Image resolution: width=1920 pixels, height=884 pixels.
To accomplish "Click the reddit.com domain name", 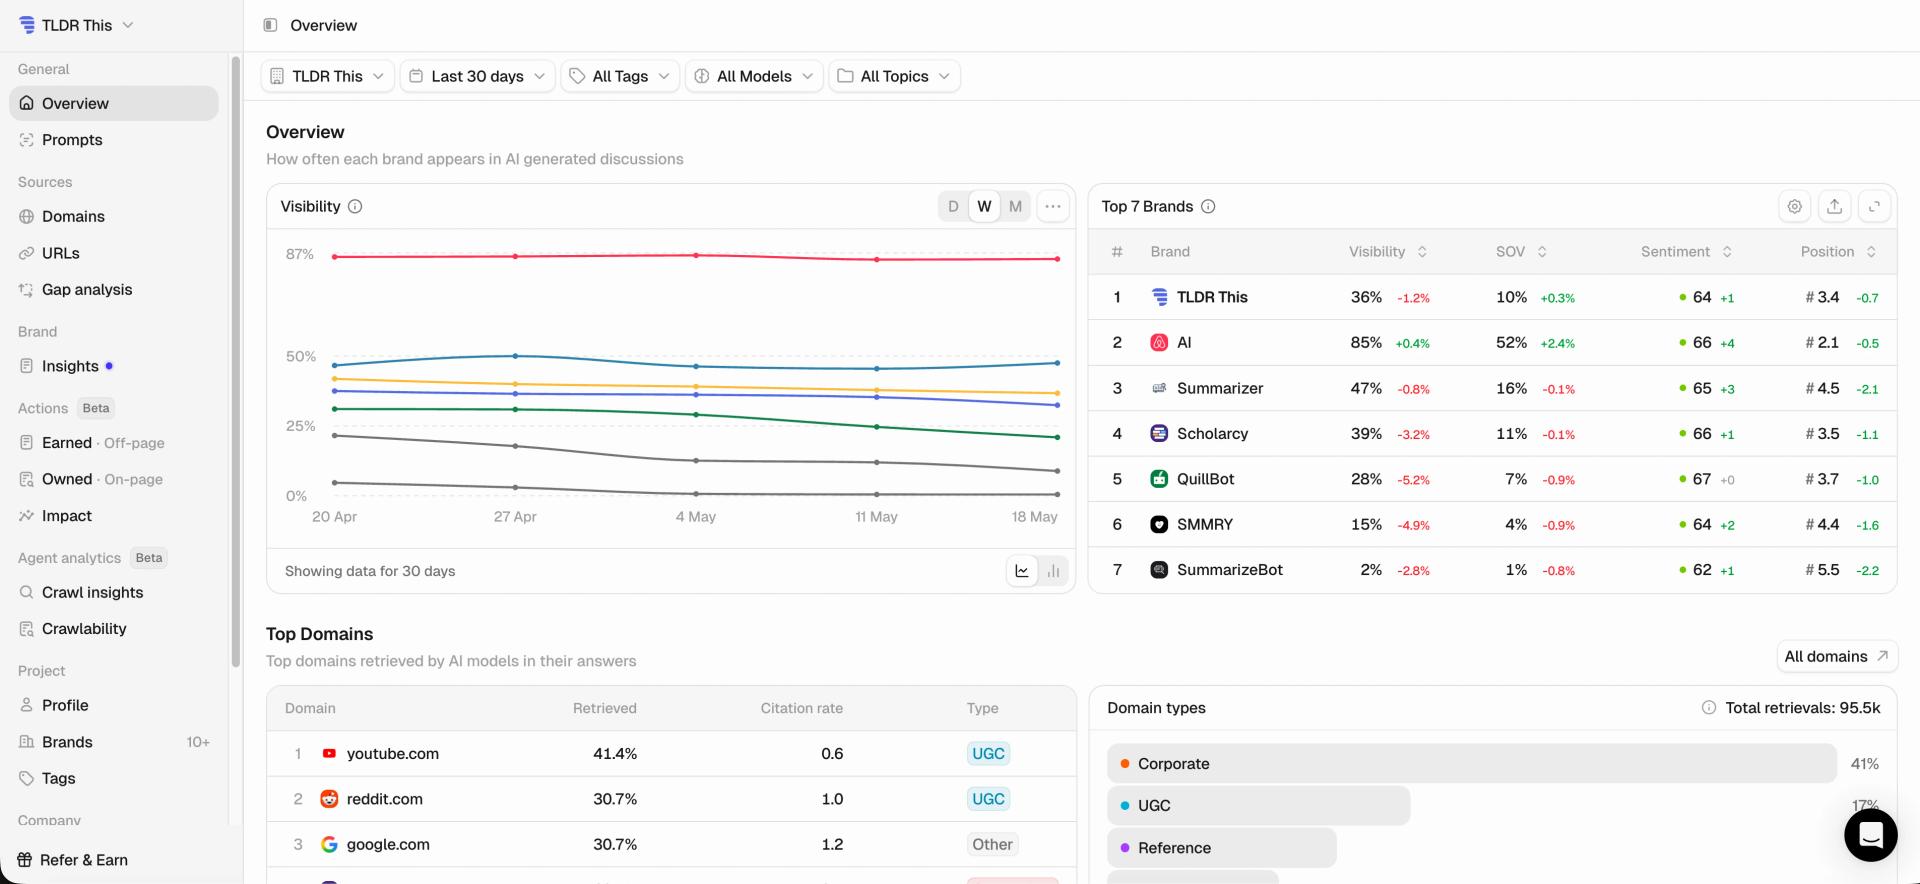I will (385, 799).
